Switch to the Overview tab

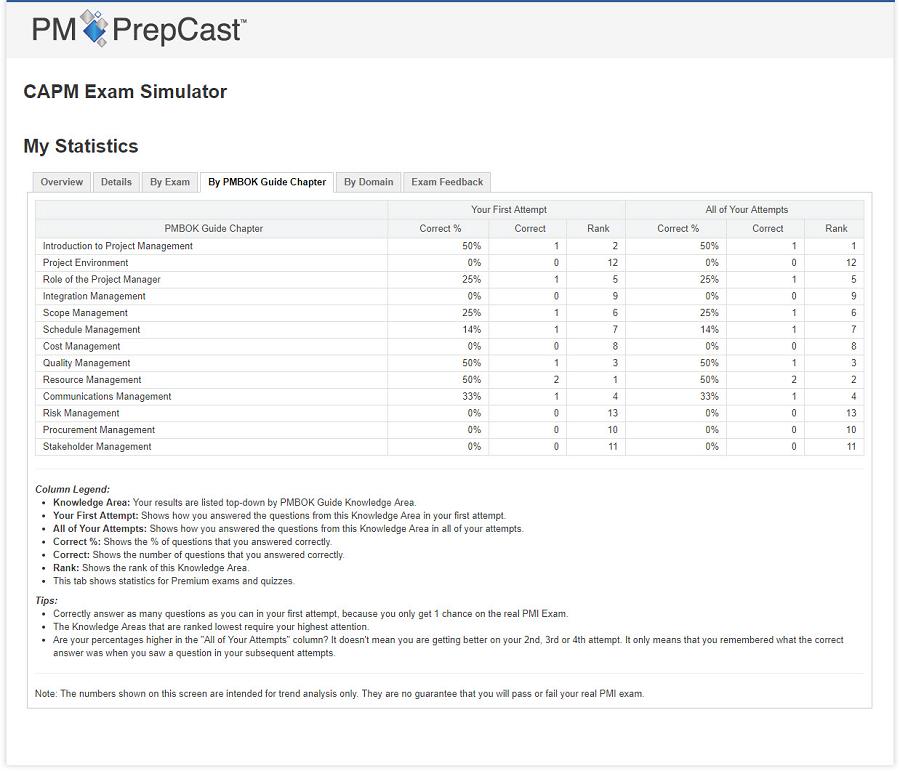(62, 182)
